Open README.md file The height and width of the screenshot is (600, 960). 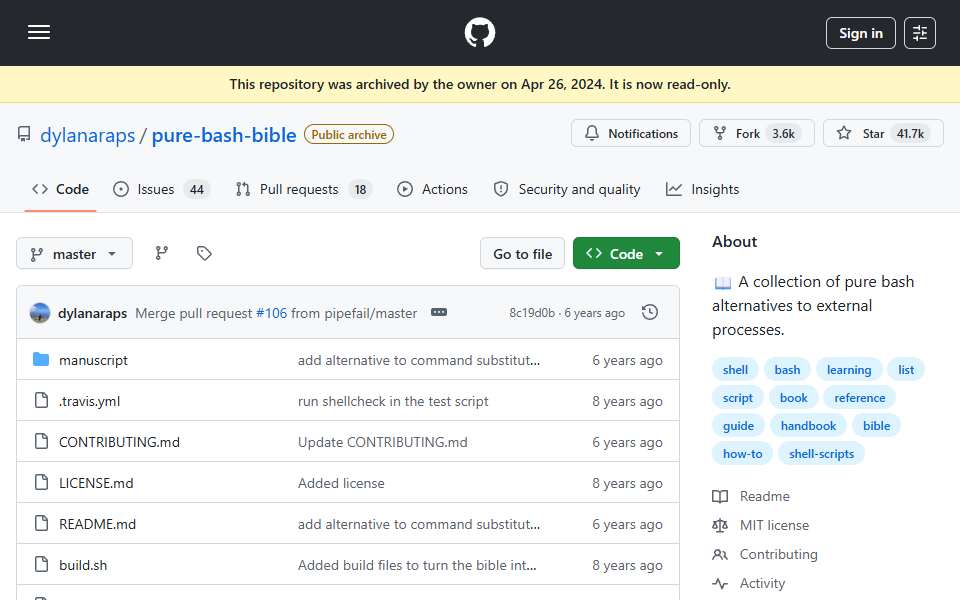point(97,524)
